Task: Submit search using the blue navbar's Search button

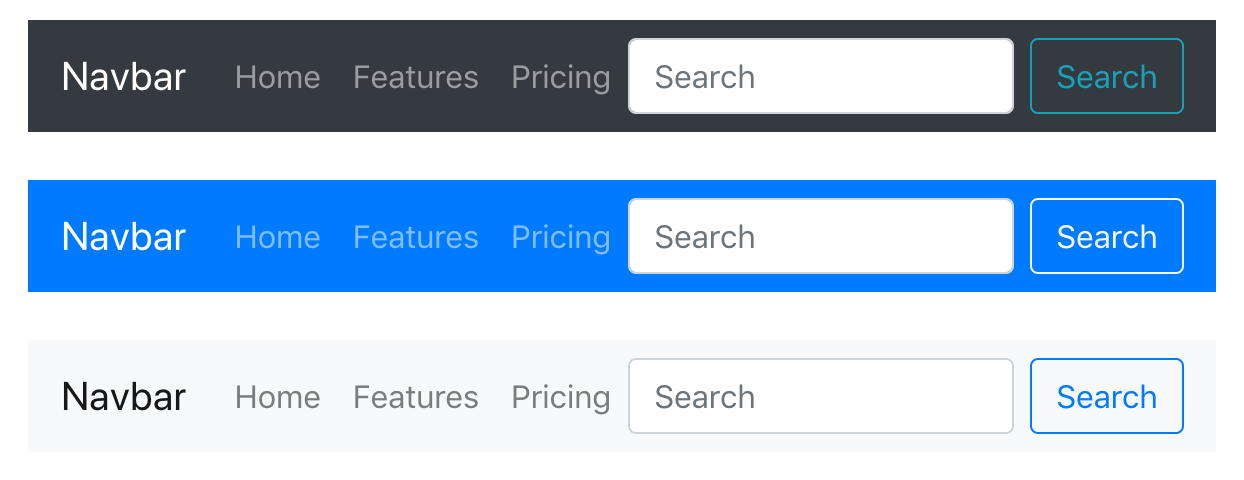Action: pos(1106,236)
